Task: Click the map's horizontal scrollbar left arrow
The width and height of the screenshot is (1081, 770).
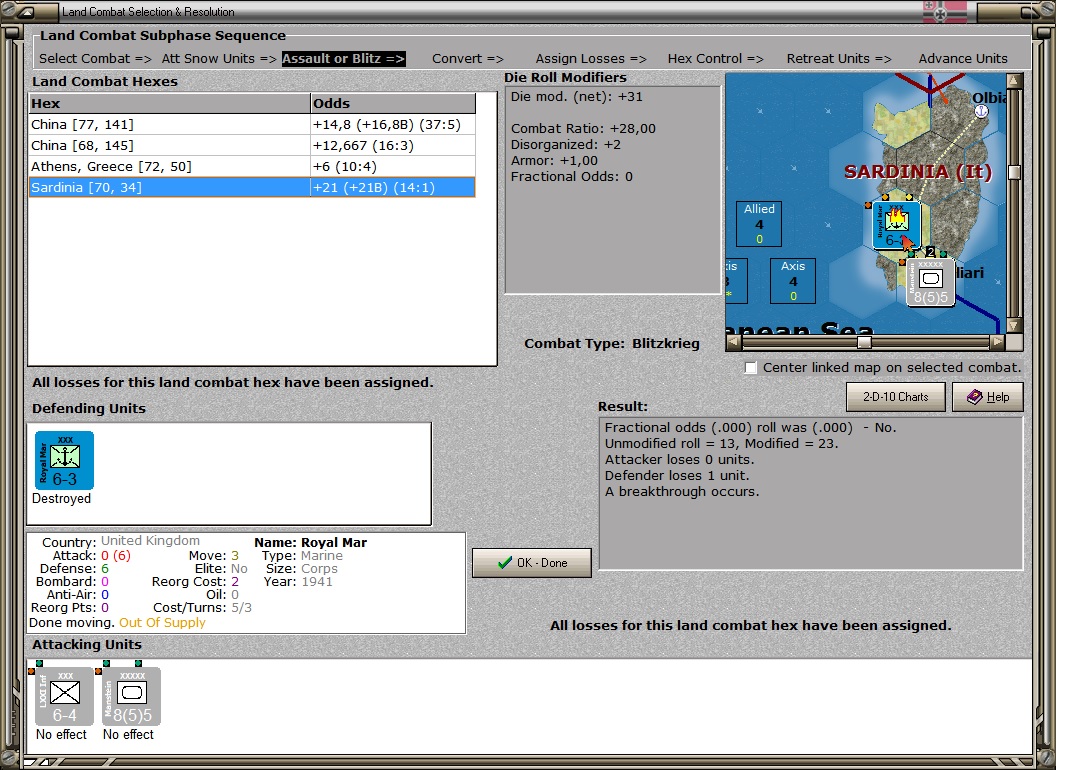Action: [x=734, y=341]
